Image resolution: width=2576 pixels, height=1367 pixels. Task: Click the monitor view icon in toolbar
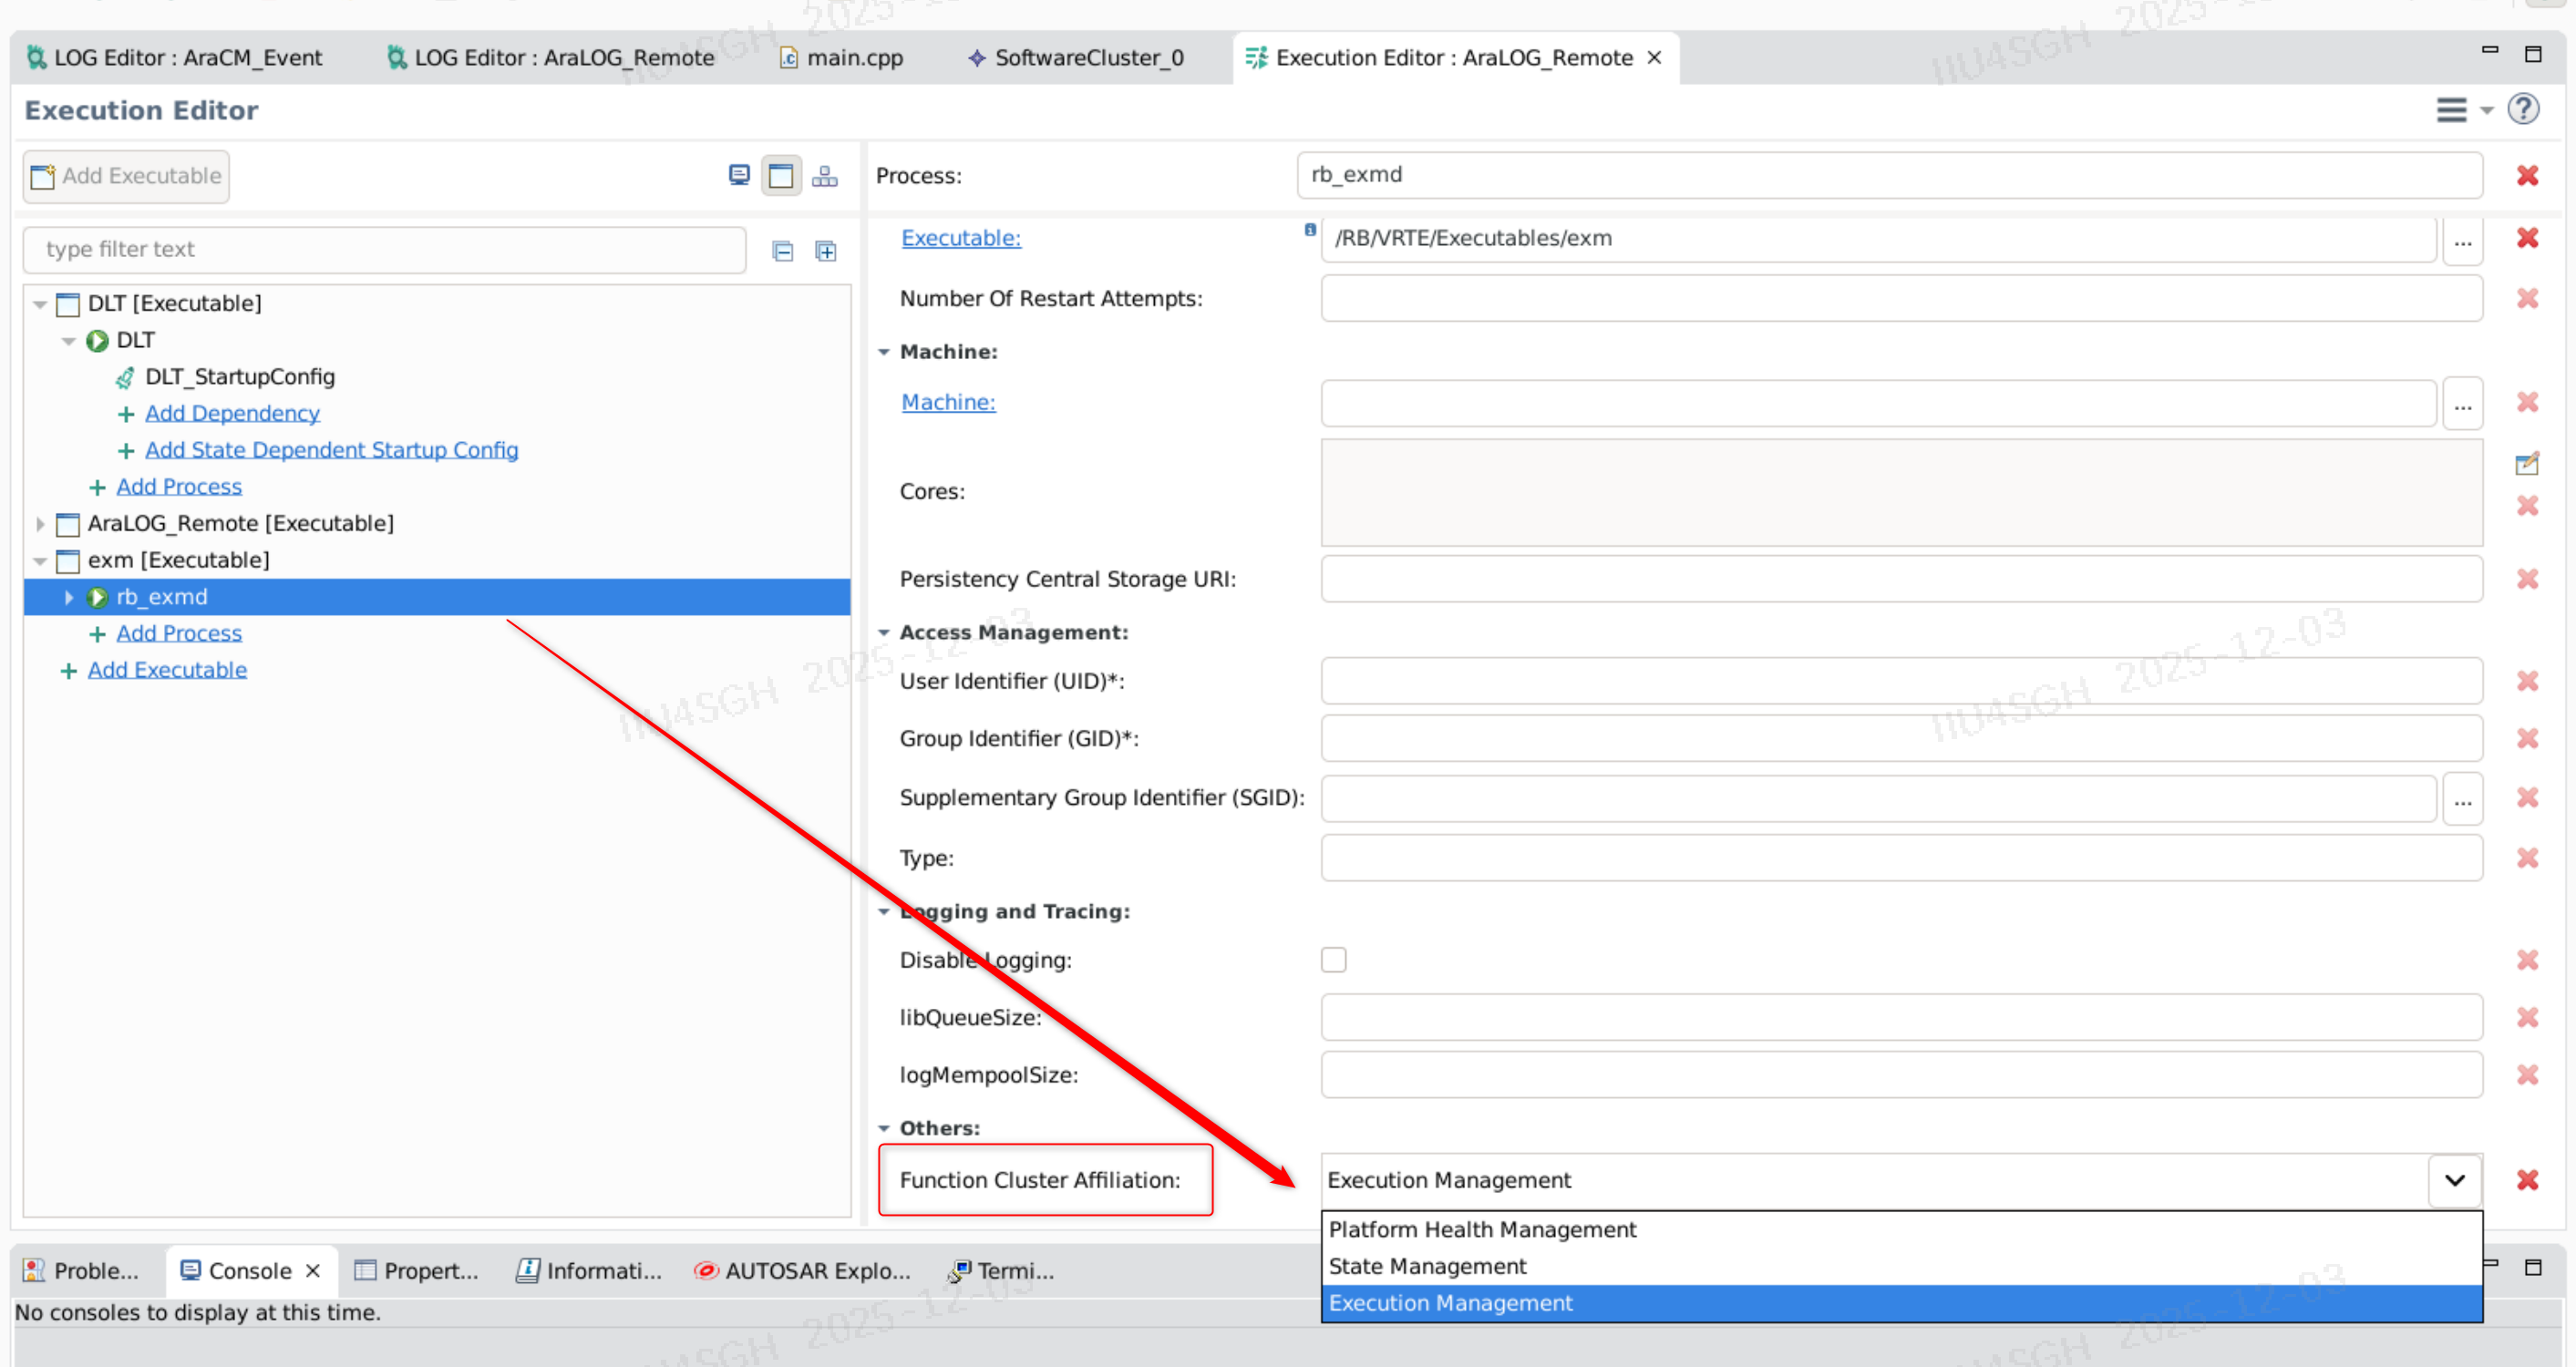738,176
